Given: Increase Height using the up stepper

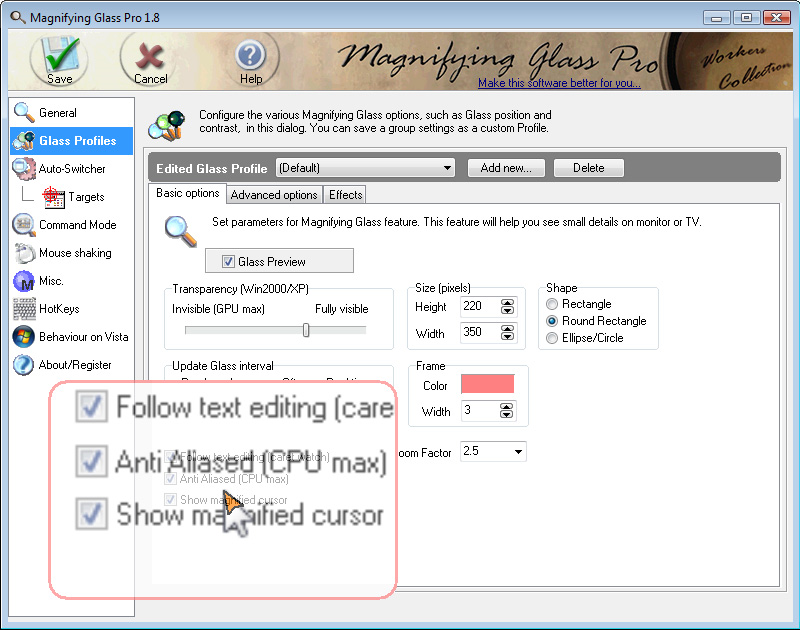Looking at the screenshot, I should 506,303.
